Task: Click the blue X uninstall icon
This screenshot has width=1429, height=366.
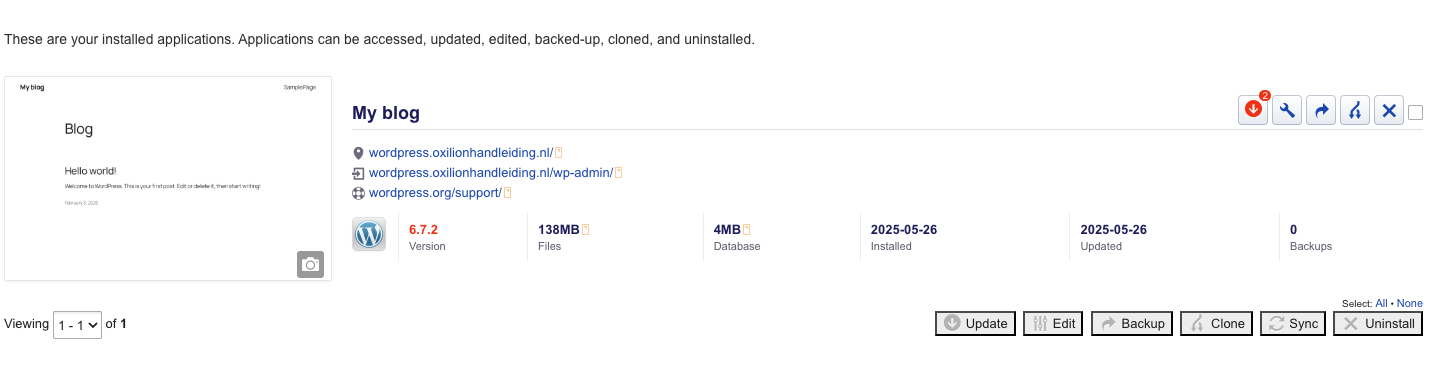Action: point(1388,111)
